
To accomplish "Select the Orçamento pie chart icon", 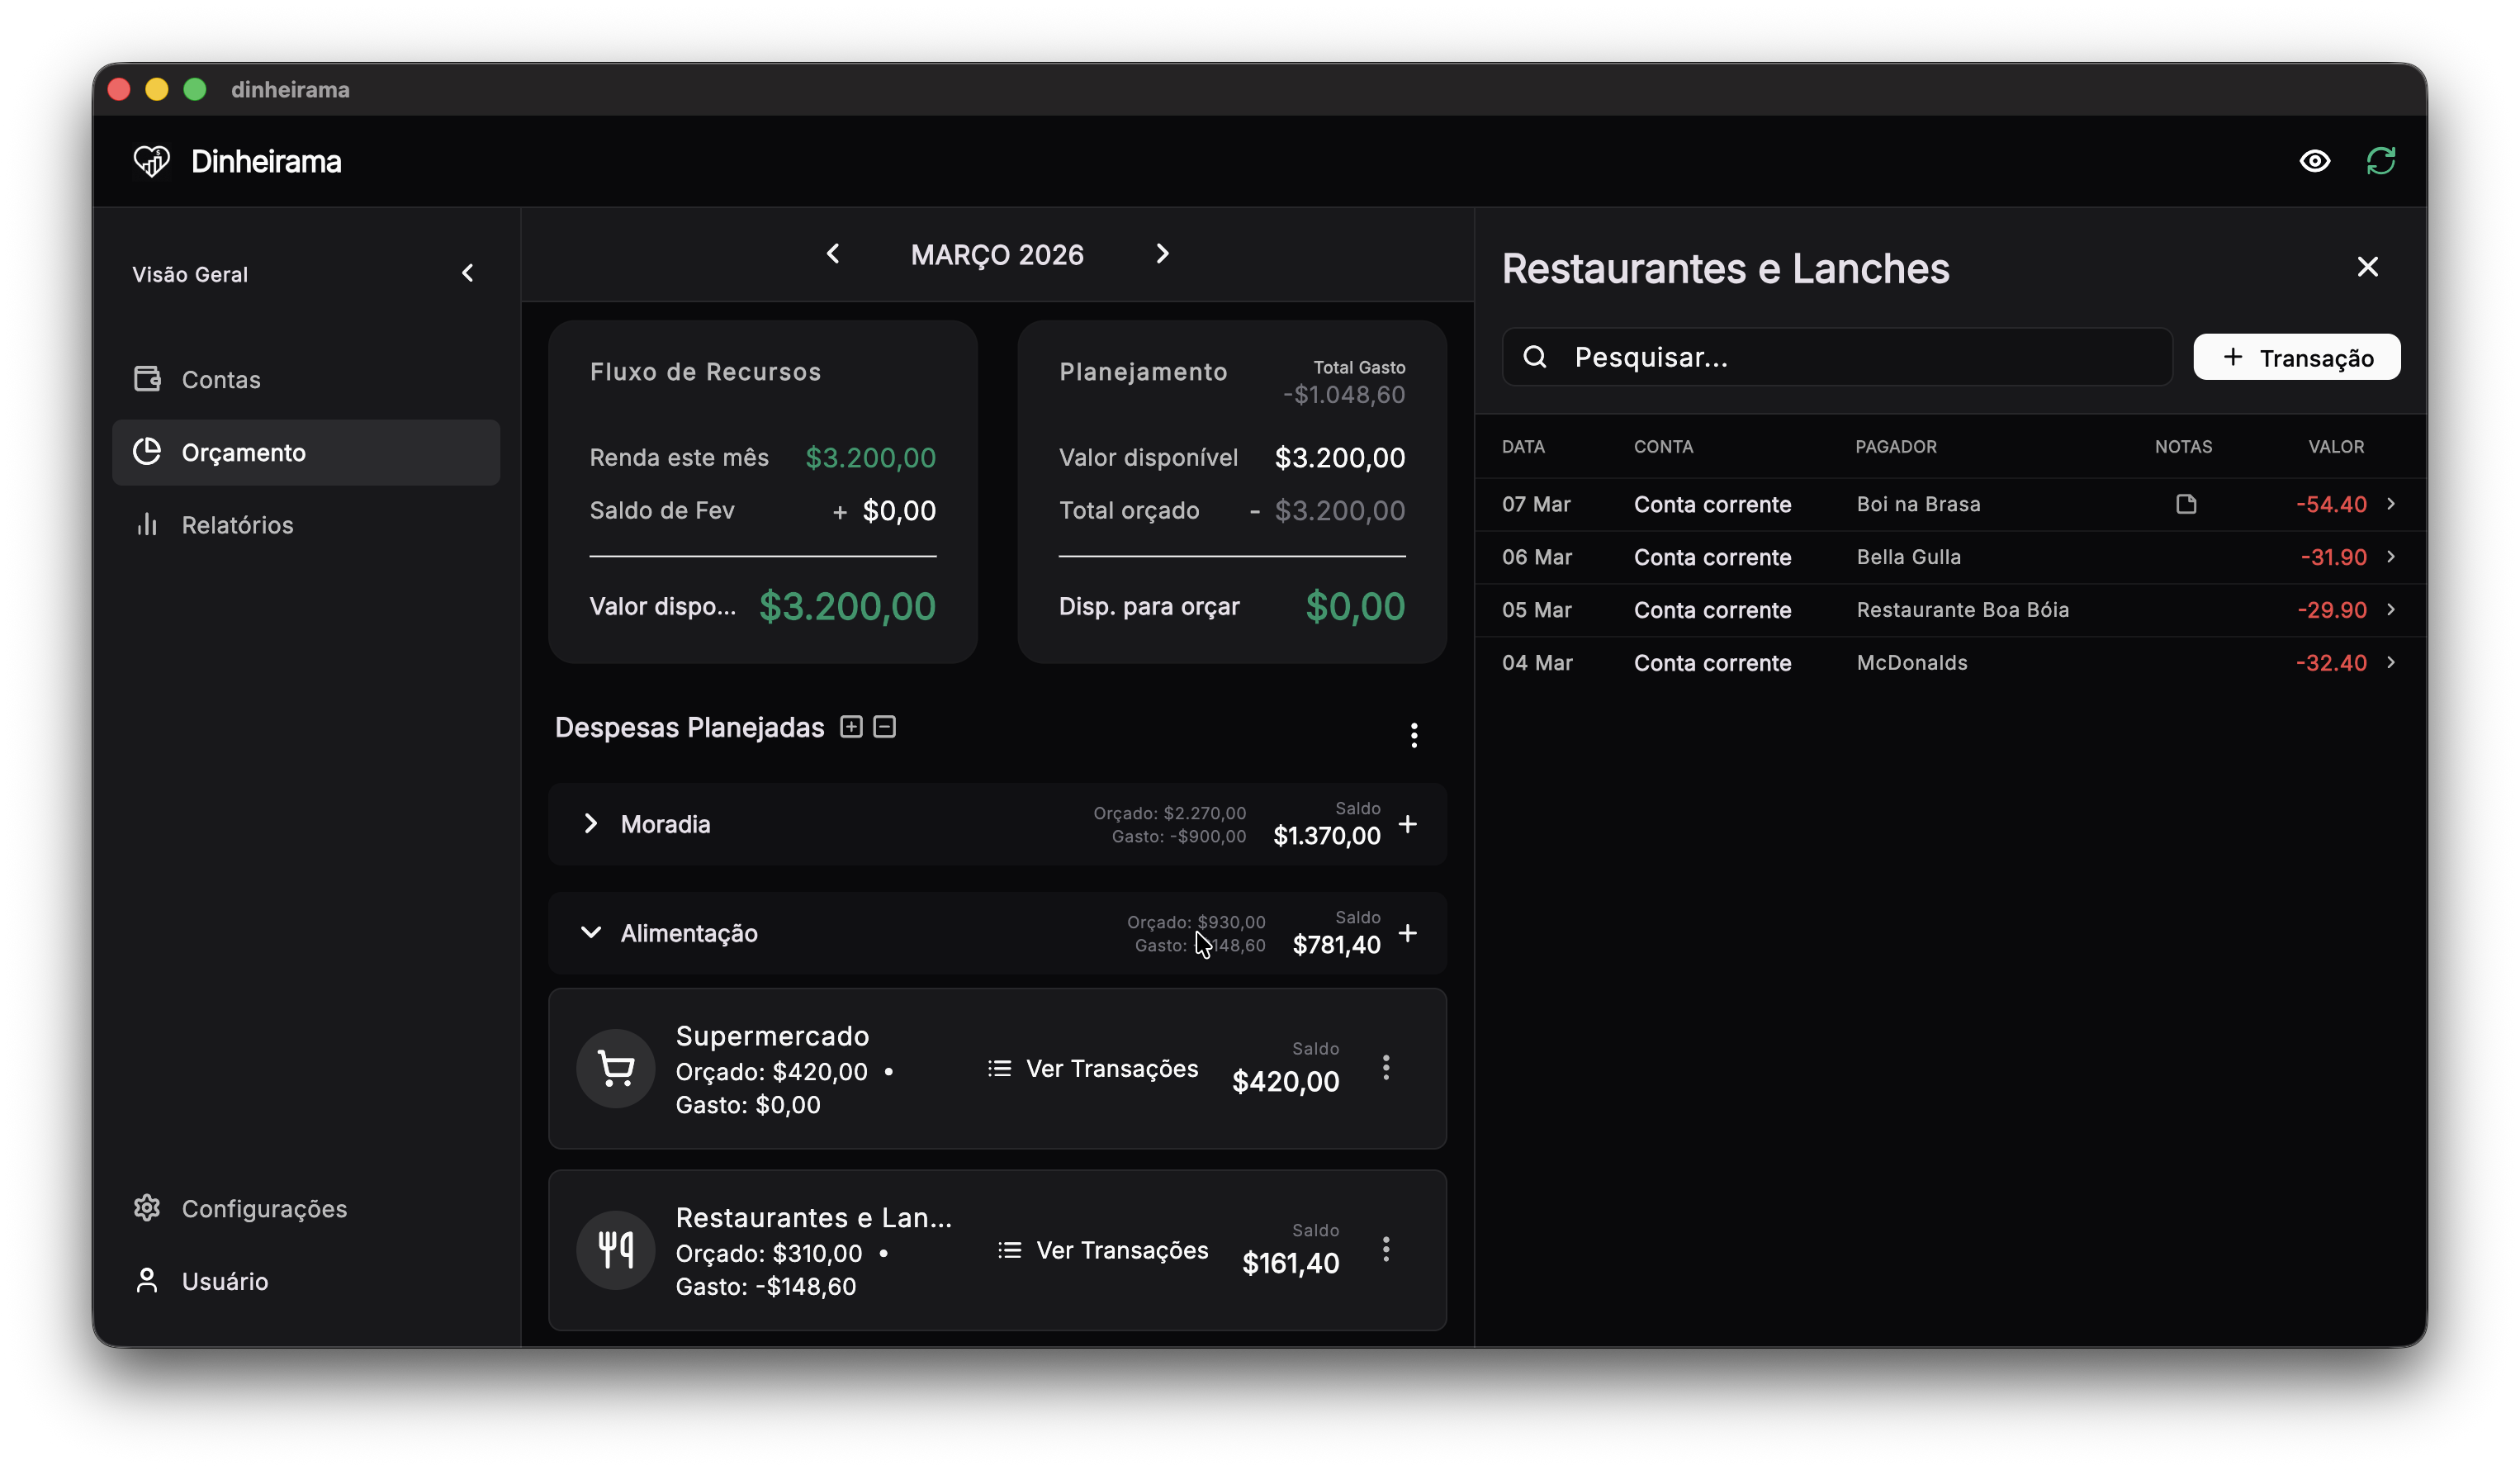I will 147,452.
